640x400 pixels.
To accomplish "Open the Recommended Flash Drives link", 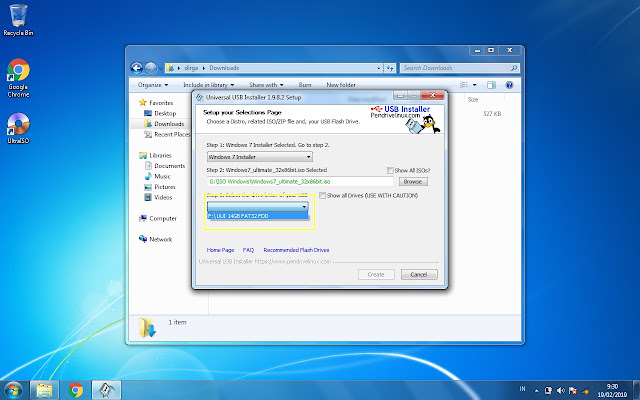I will [x=296, y=250].
